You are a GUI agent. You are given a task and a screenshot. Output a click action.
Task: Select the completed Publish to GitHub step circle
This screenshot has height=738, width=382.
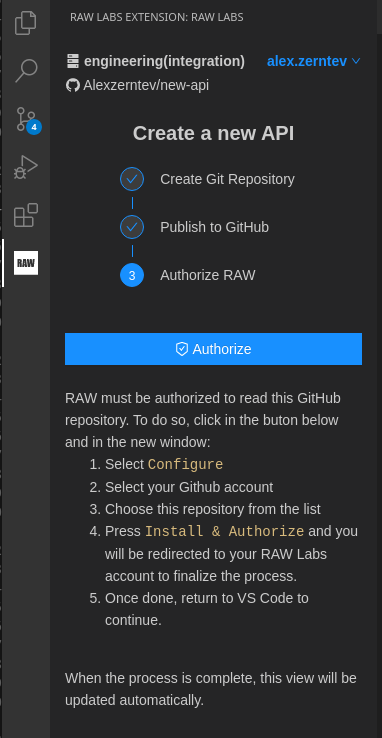(132, 227)
